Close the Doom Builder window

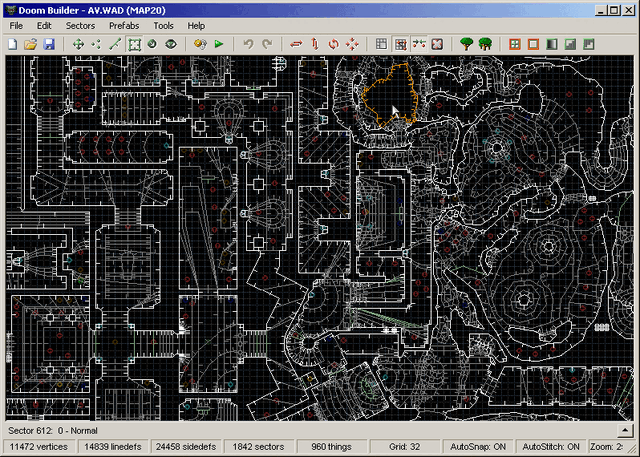click(x=629, y=10)
